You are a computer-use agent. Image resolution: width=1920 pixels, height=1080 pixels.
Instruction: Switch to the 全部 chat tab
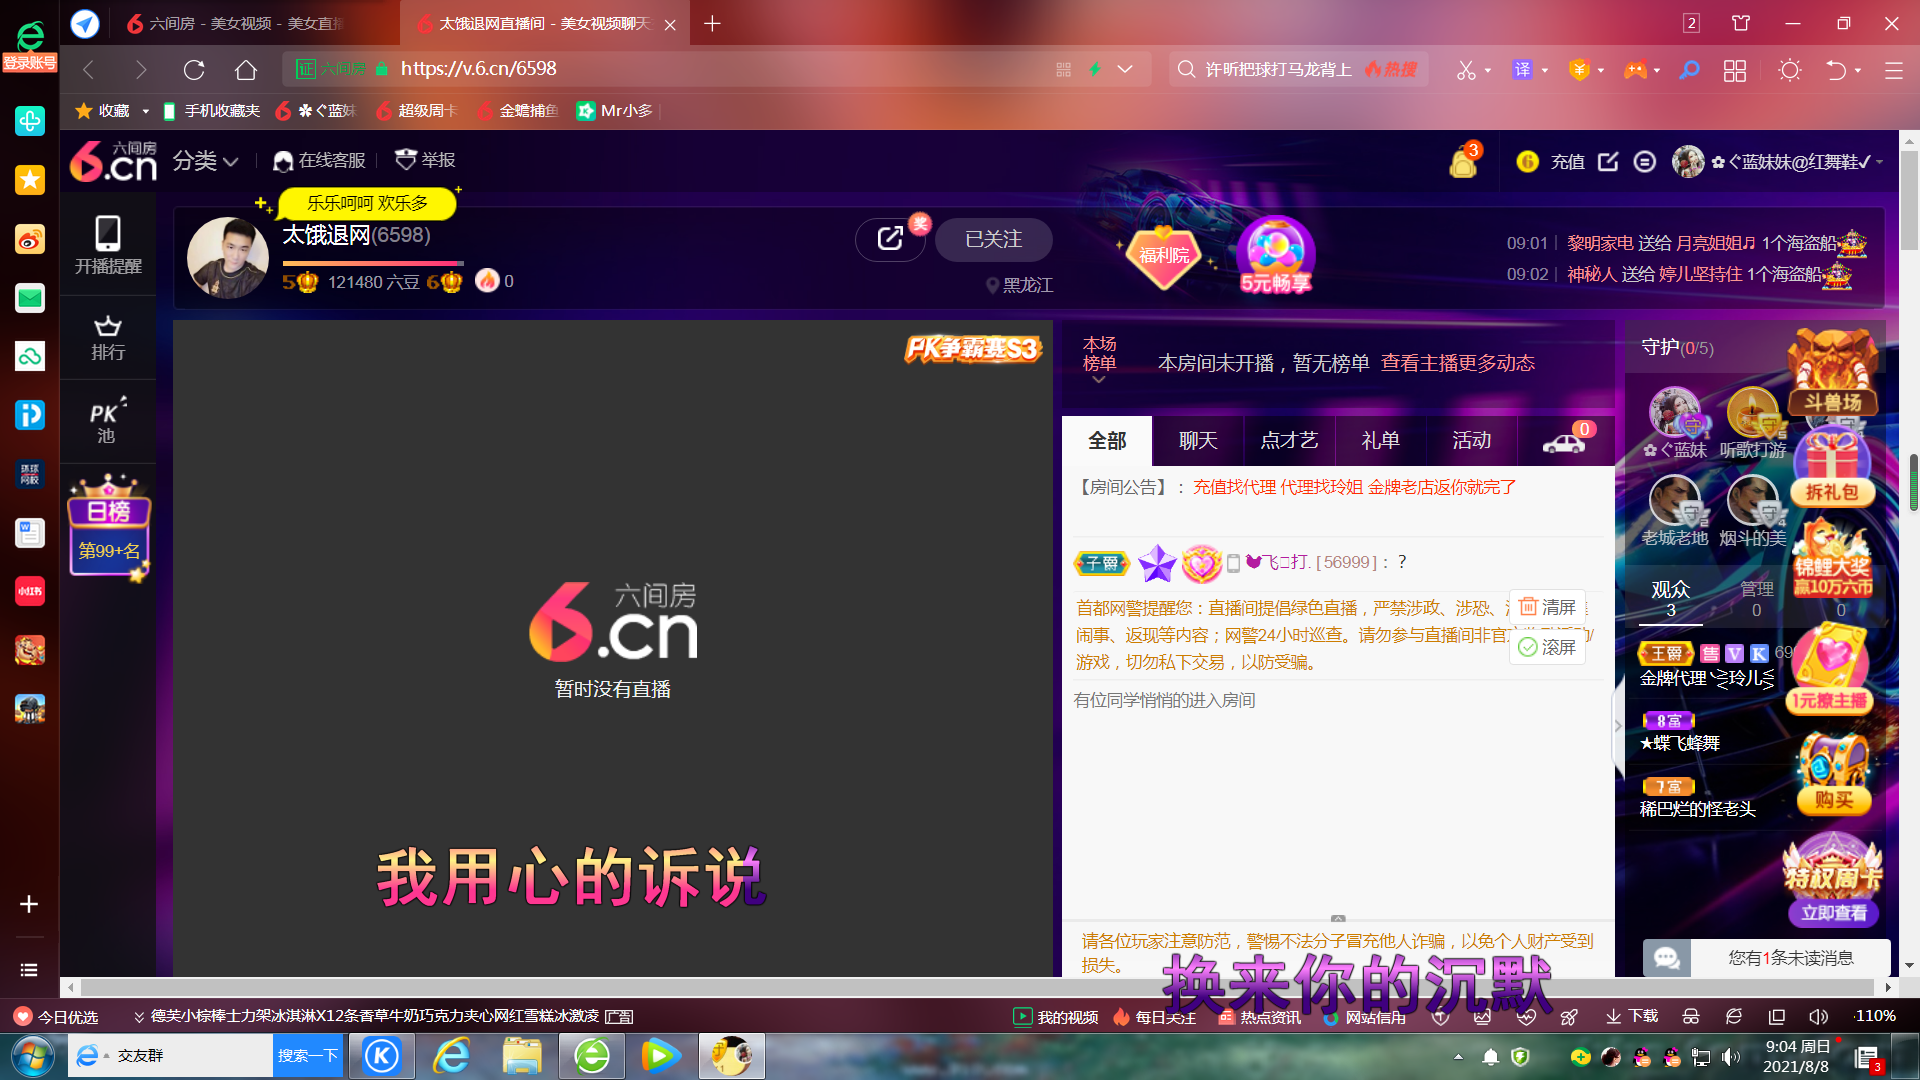pos(1107,441)
